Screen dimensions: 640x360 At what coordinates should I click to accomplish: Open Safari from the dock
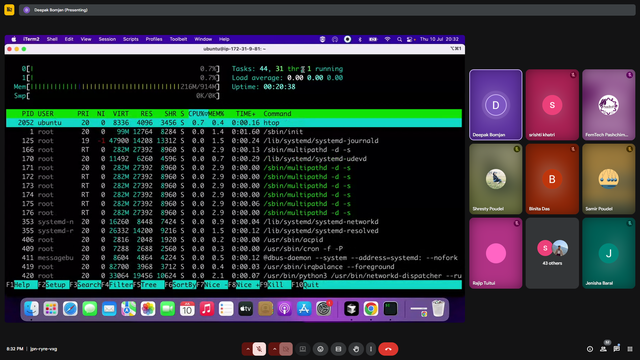[70, 309]
